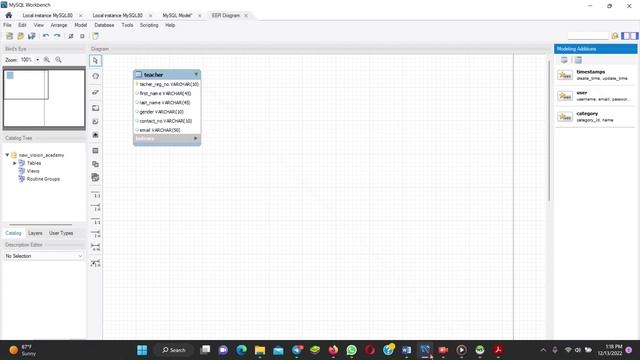This screenshot has width=640, height=360.
Task: Choose 1:1 non-identifying relationship tool
Action: click(x=96, y=194)
